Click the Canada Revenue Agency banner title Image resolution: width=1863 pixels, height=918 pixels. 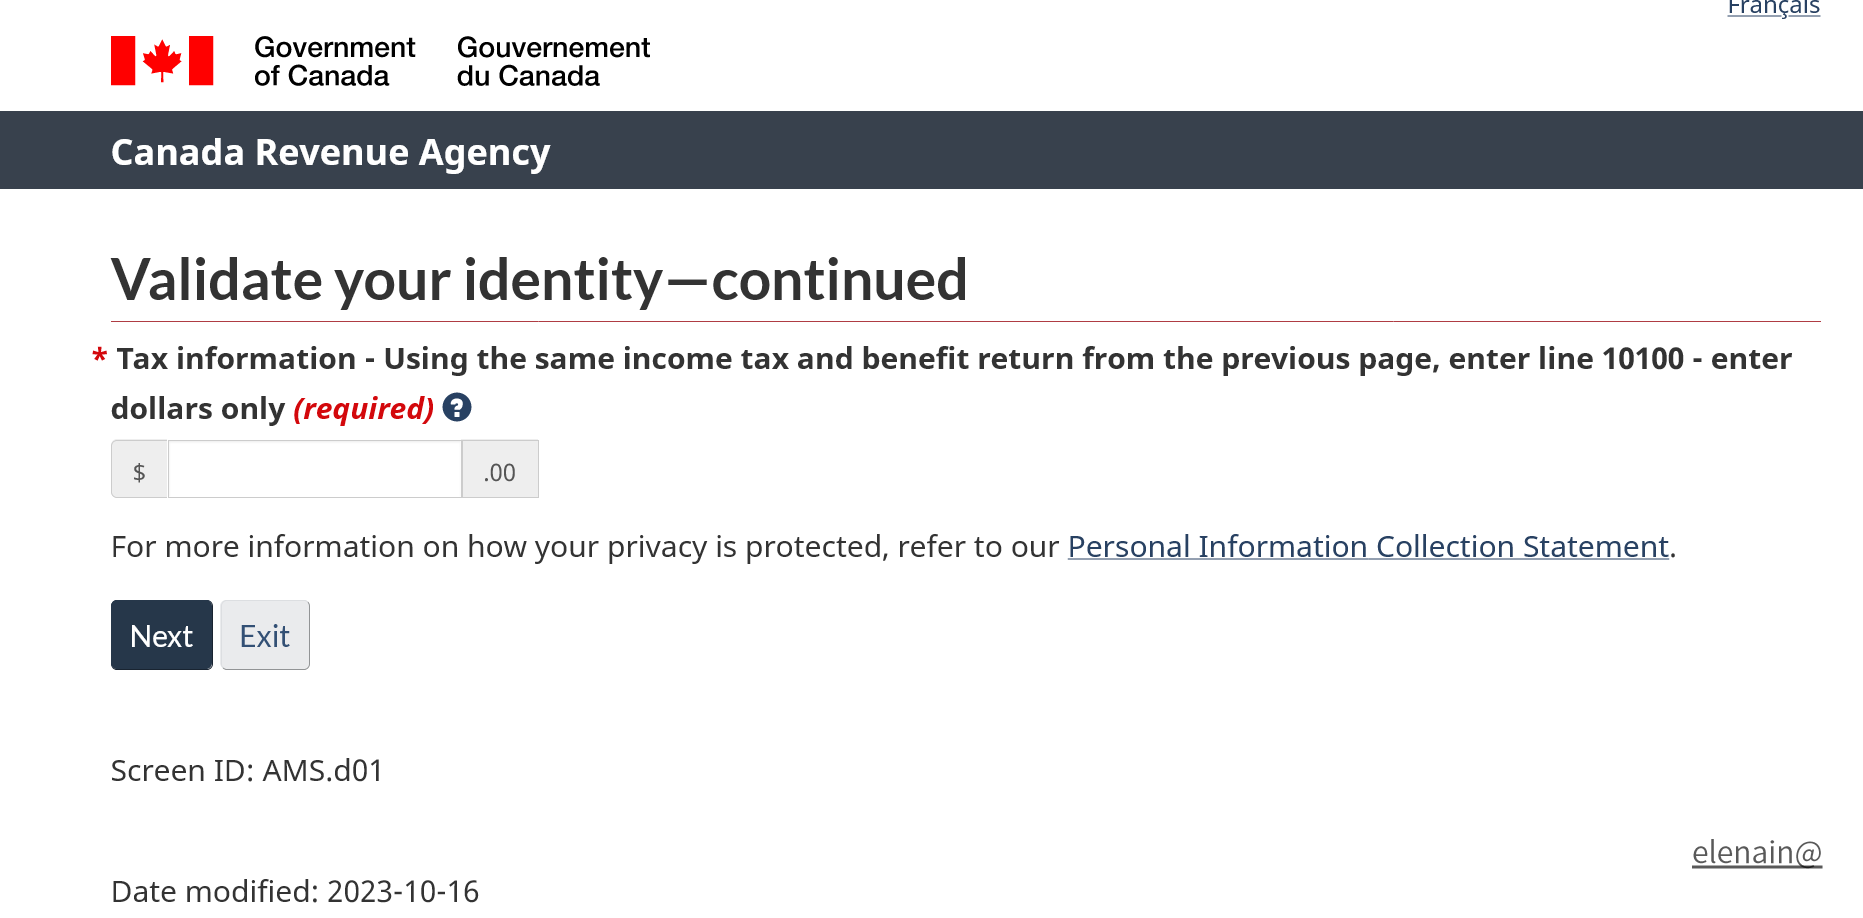click(331, 152)
